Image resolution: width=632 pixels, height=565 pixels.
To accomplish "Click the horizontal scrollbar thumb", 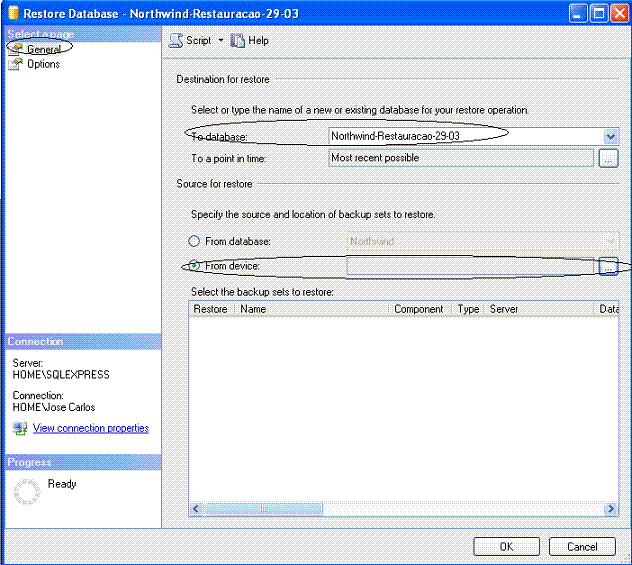I will tap(264, 509).
